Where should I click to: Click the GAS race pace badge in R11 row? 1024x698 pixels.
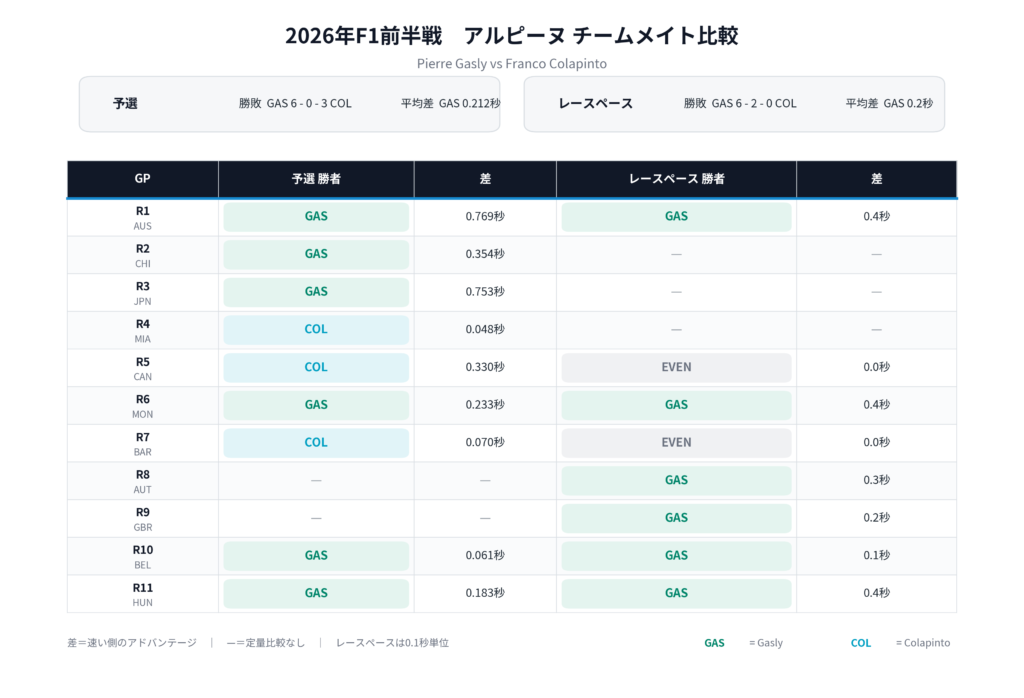677,594
